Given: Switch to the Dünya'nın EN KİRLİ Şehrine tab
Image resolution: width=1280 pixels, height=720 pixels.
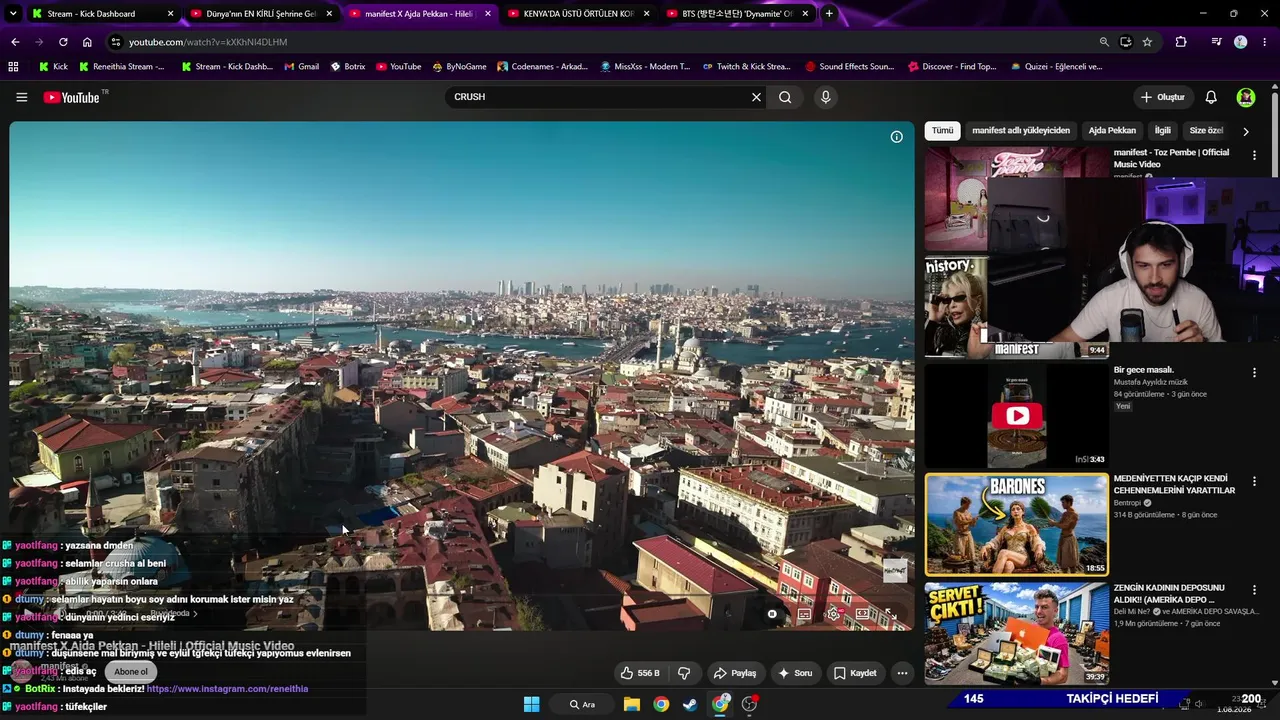Looking at the screenshot, I should coord(262,14).
